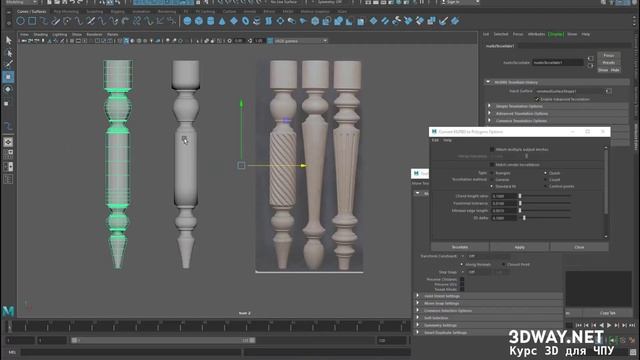
Task: Open the Renderer menu in viewport panel
Action: (94, 35)
